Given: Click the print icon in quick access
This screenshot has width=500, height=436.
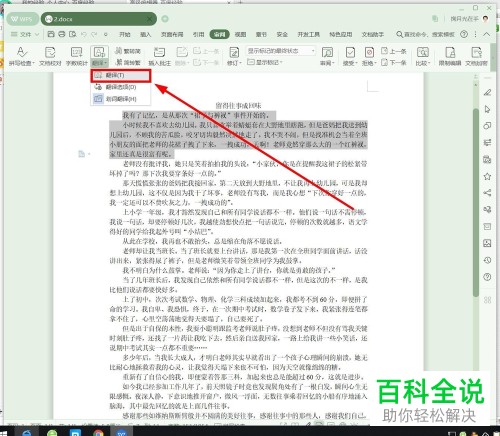Looking at the screenshot, I should click(62, 34).
